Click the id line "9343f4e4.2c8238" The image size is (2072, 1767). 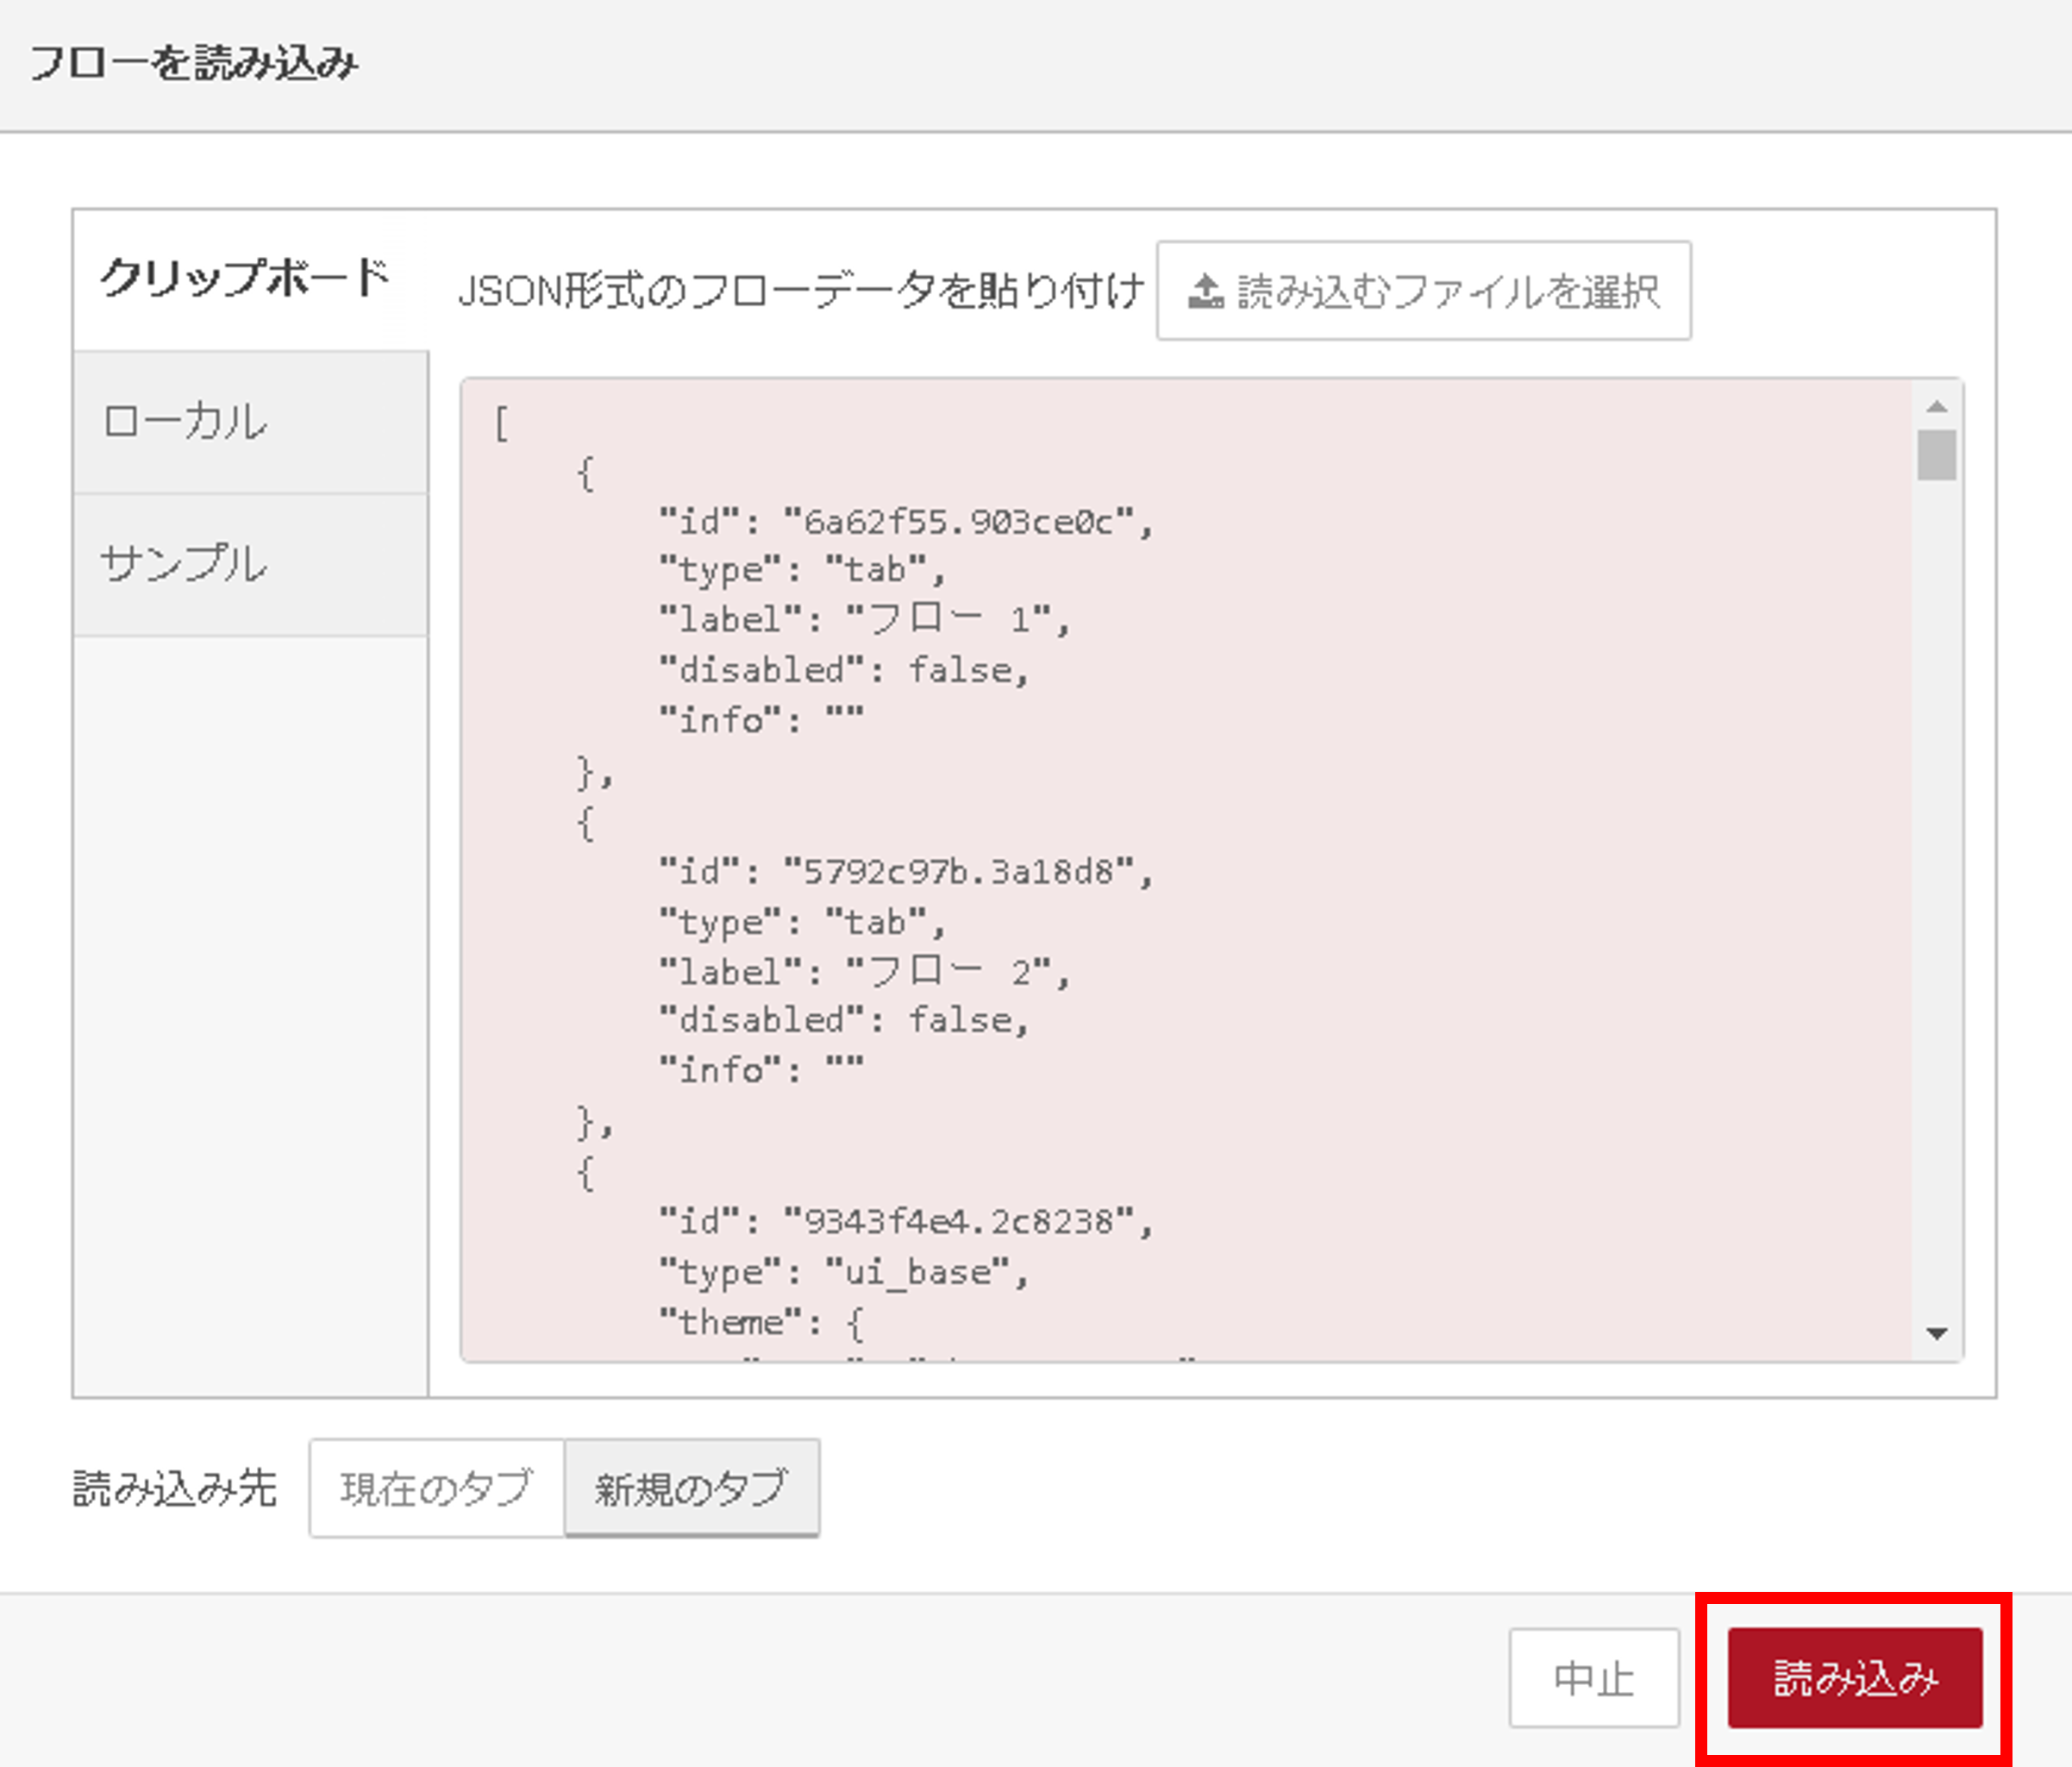(906, 1222)
